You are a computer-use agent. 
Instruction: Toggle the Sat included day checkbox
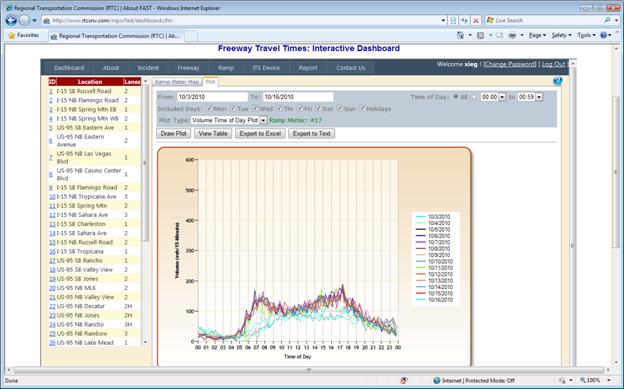[x=318, y=108]
